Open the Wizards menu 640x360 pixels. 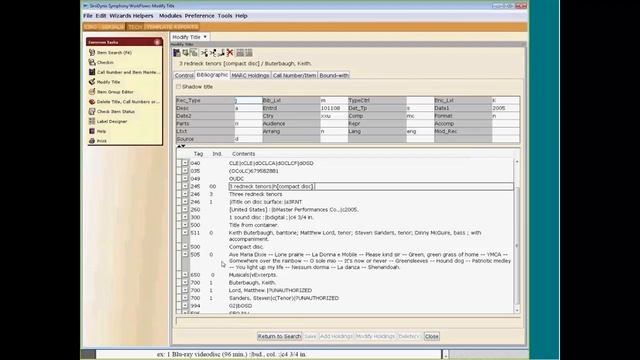119,16
